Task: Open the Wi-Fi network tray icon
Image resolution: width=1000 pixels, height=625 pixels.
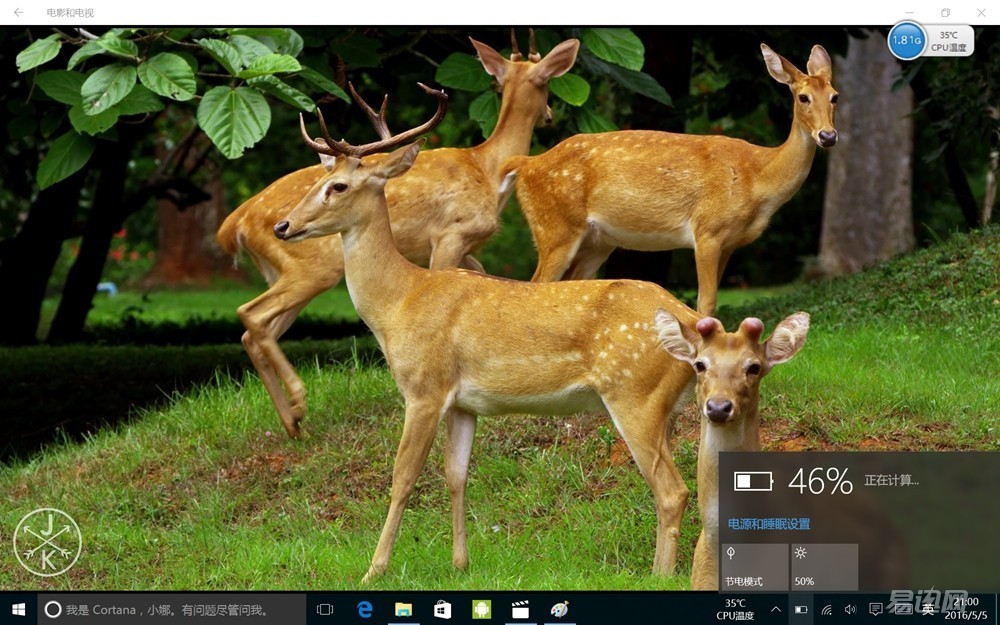Action: [x=826, y=610]
